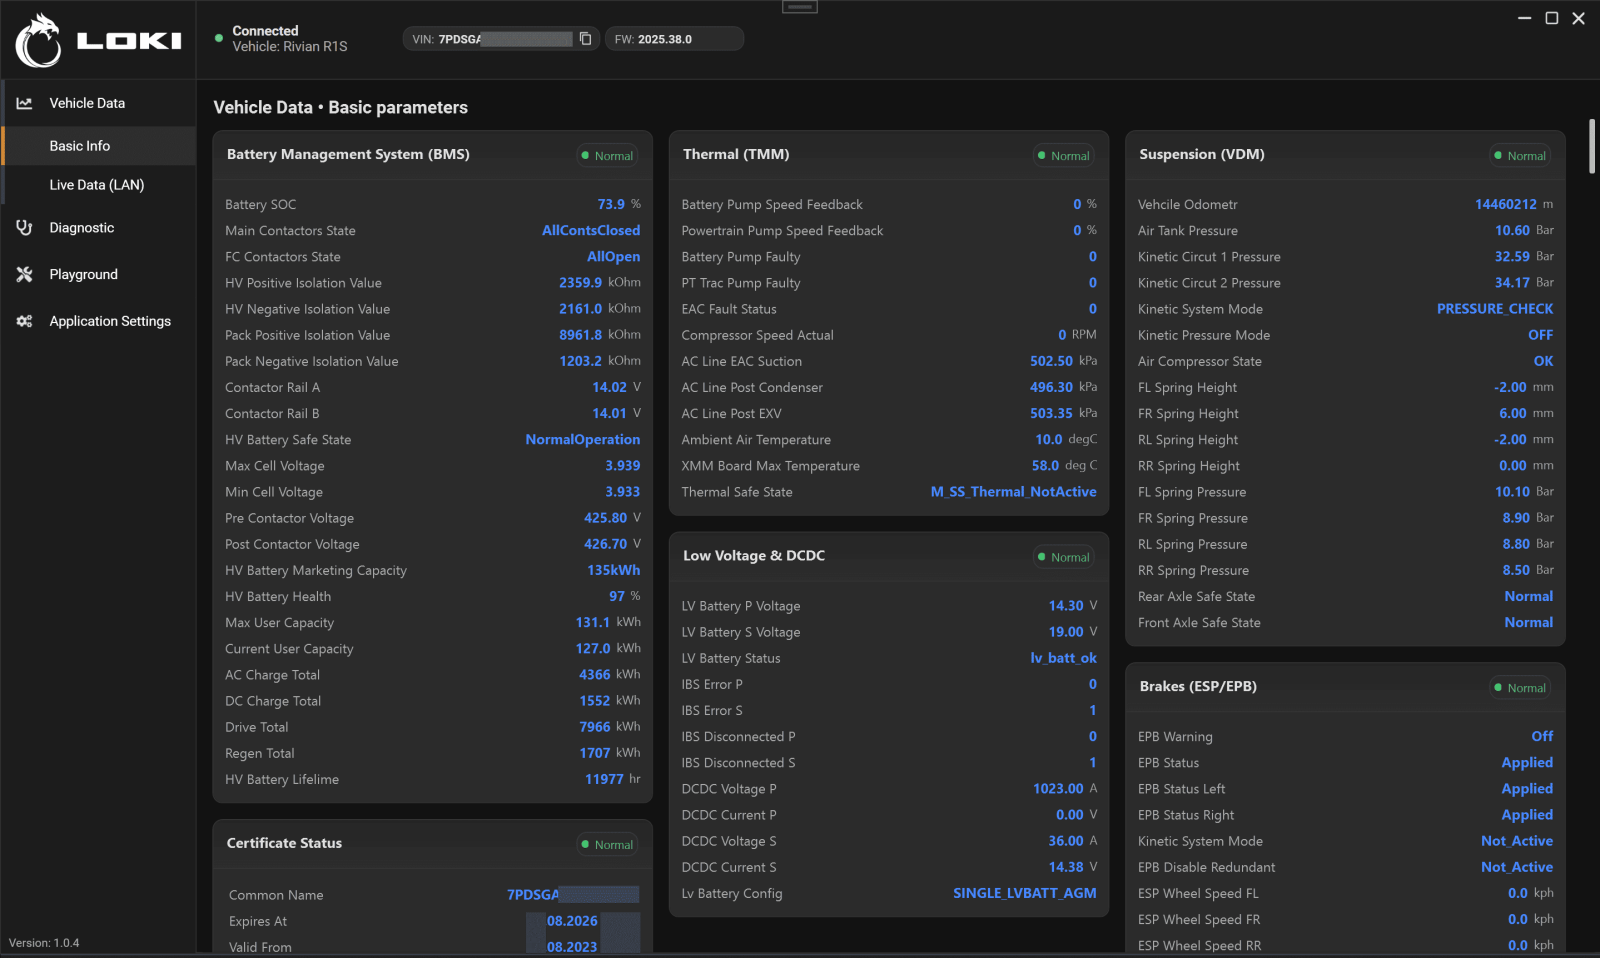Click the Suspension (VDM) Normal badge
This screenshot has width=1600, height=958.
pos(1519,156)
